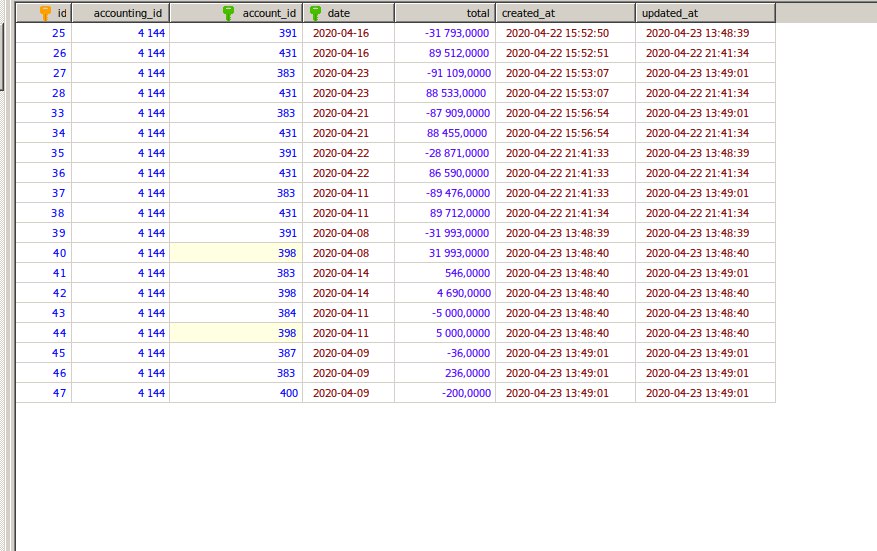
Task: Click total cell -91 109,0000
Action: pyautogui.click(x=445, y=73)
